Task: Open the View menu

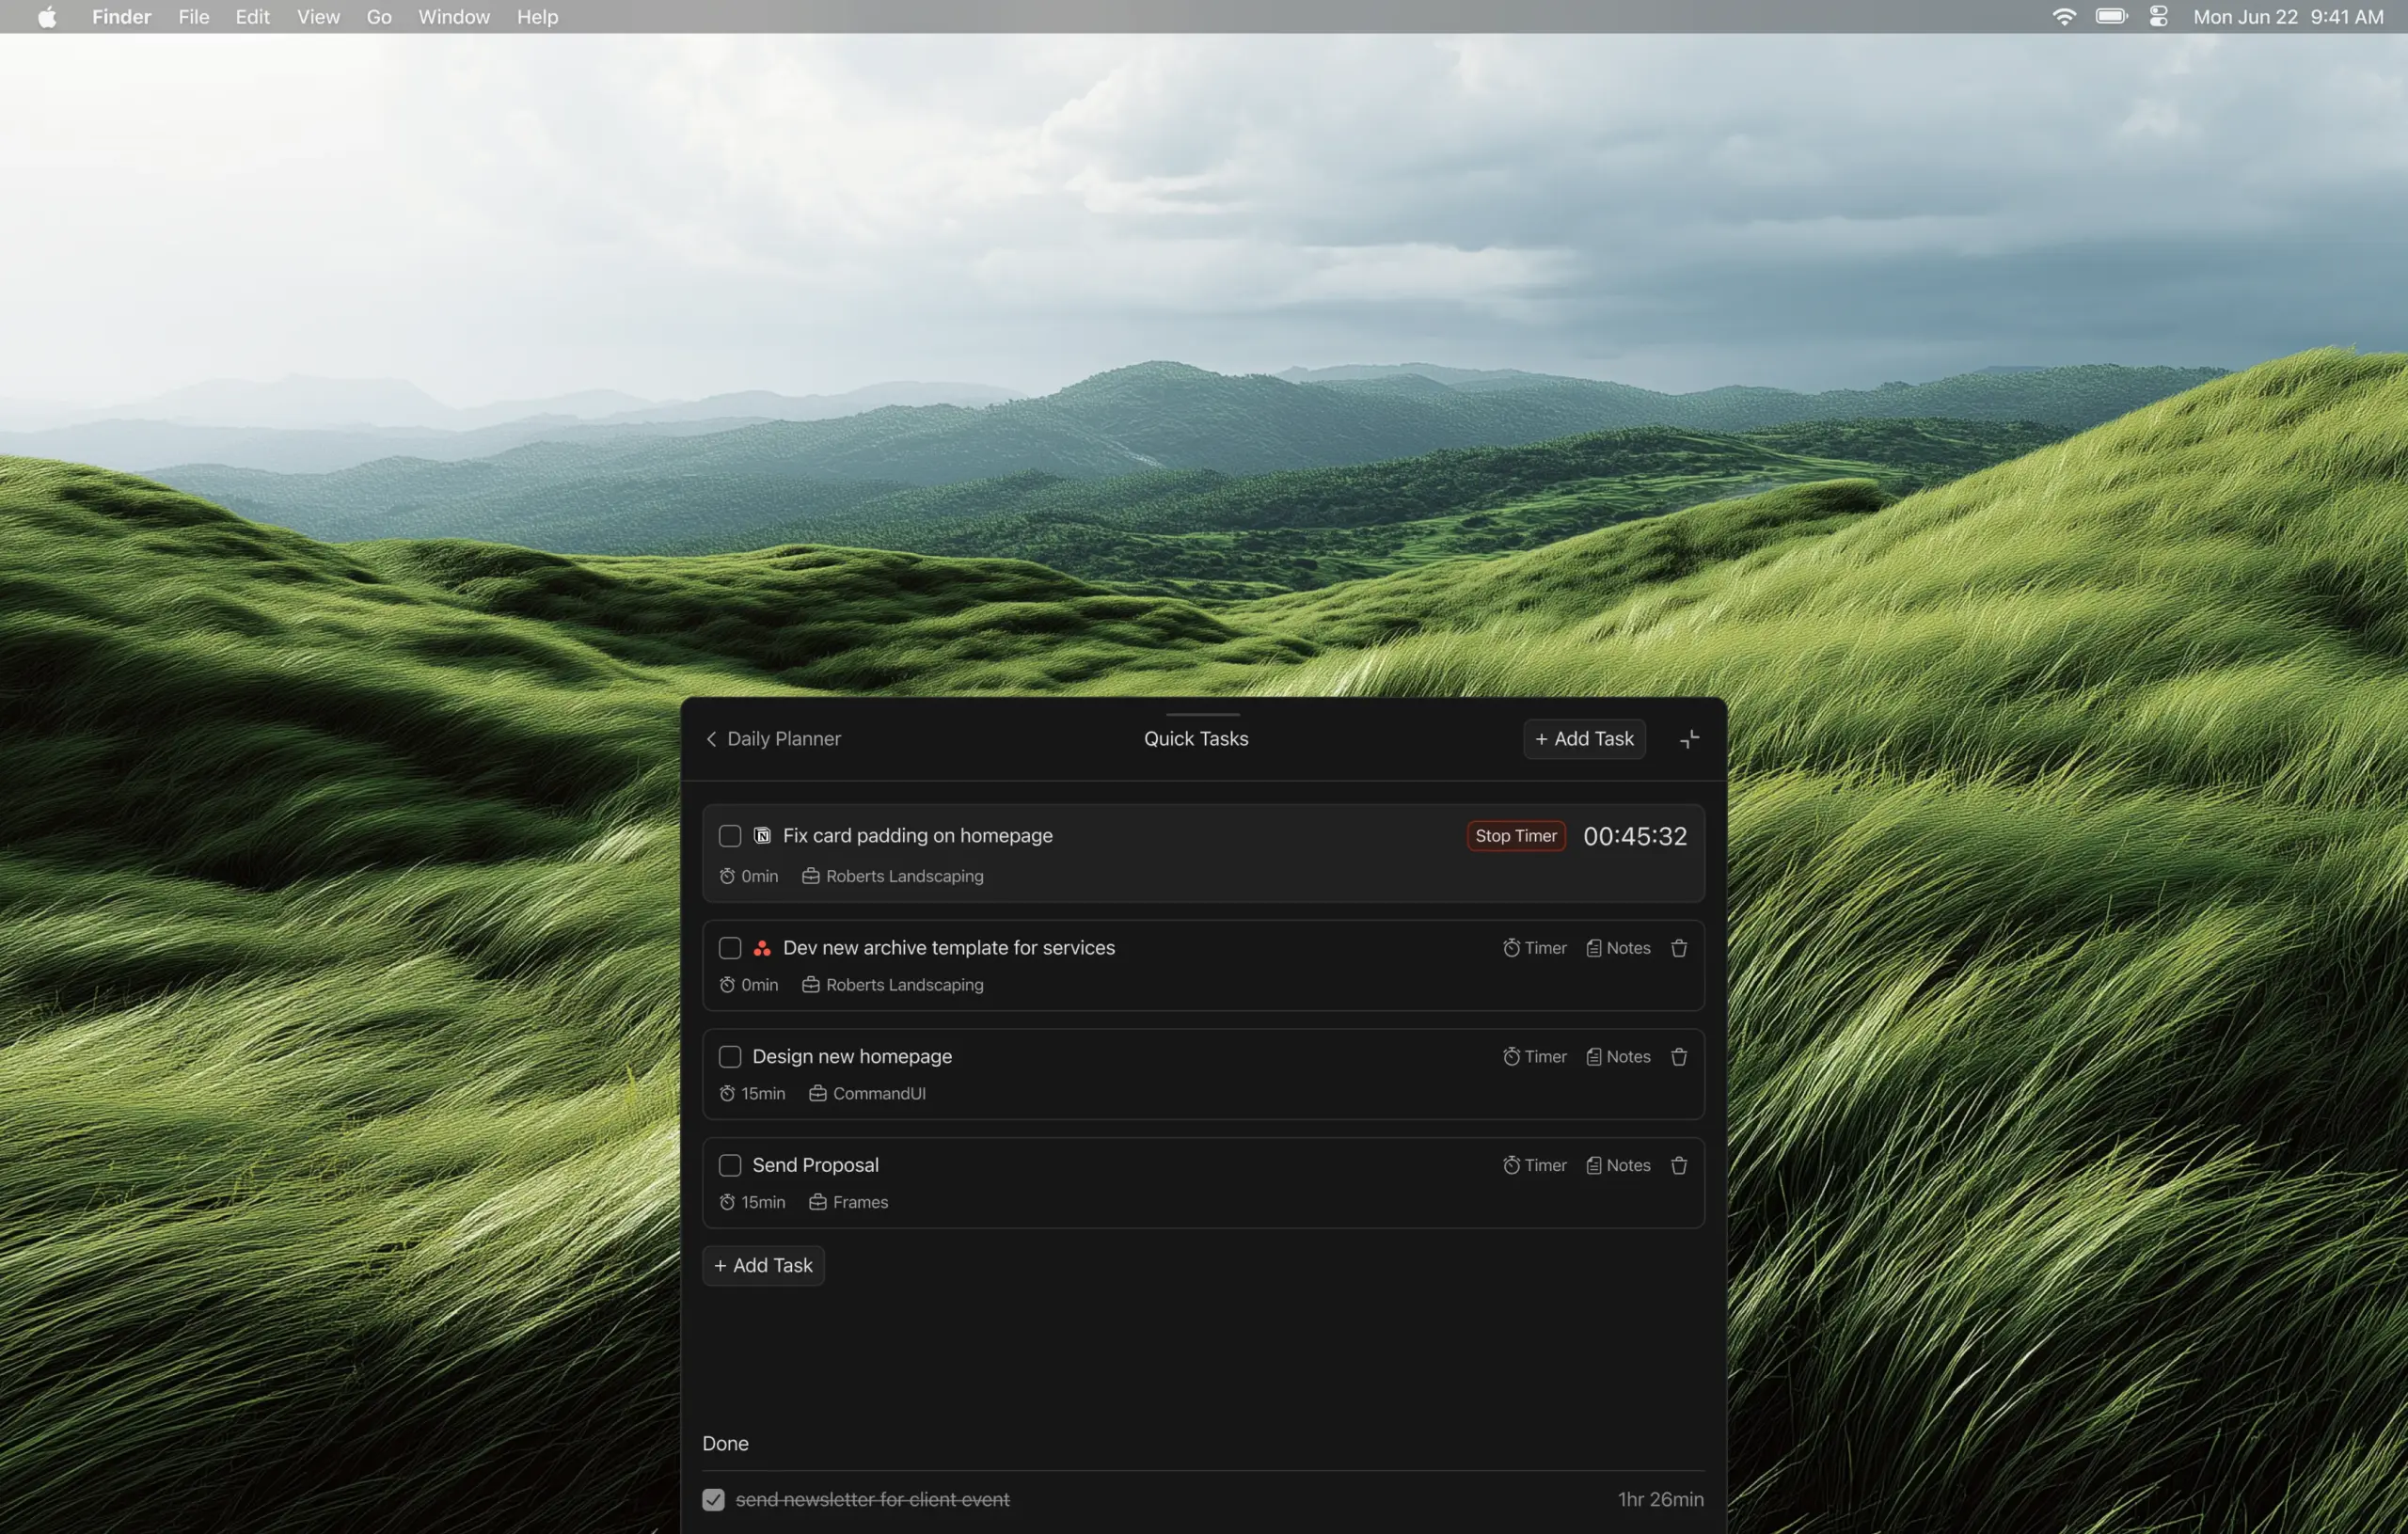Action: [318, 17]
